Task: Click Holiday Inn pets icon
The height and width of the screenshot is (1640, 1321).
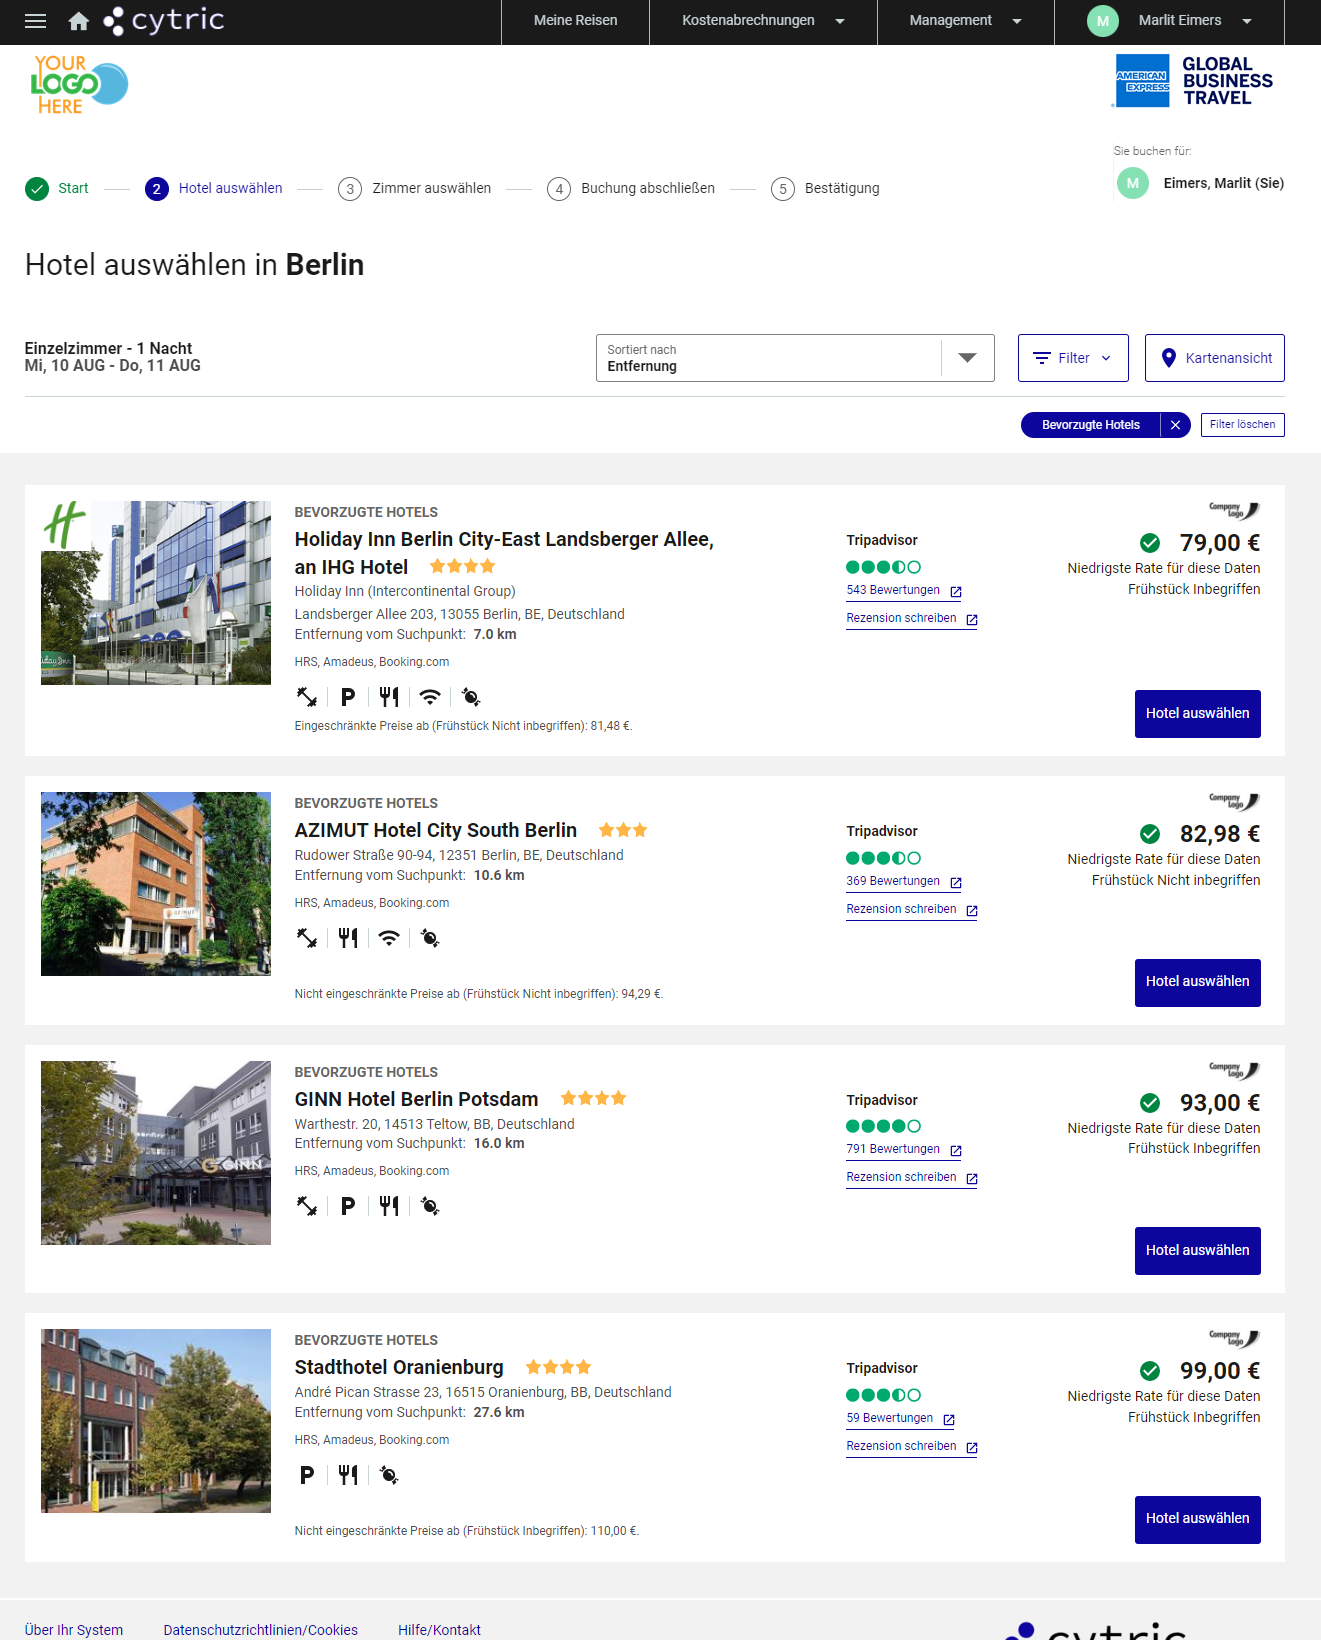Action: point(471,697)
